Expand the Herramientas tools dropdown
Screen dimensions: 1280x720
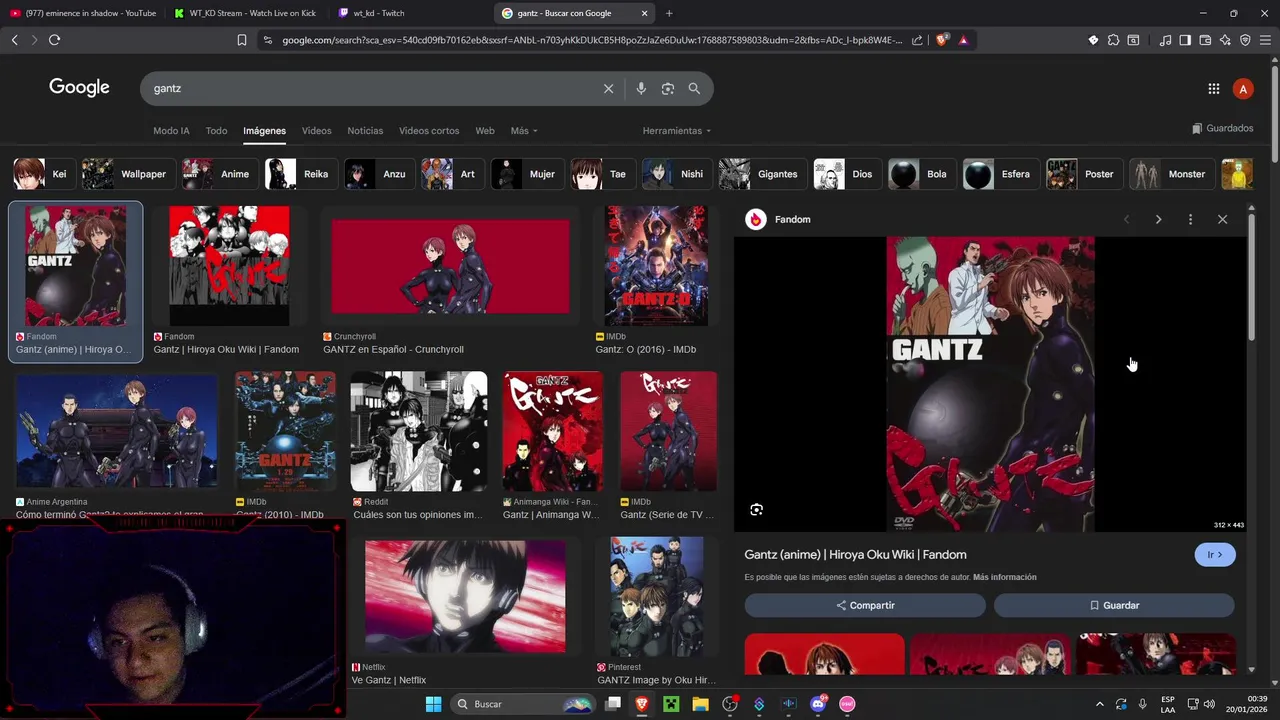(677, 131)
